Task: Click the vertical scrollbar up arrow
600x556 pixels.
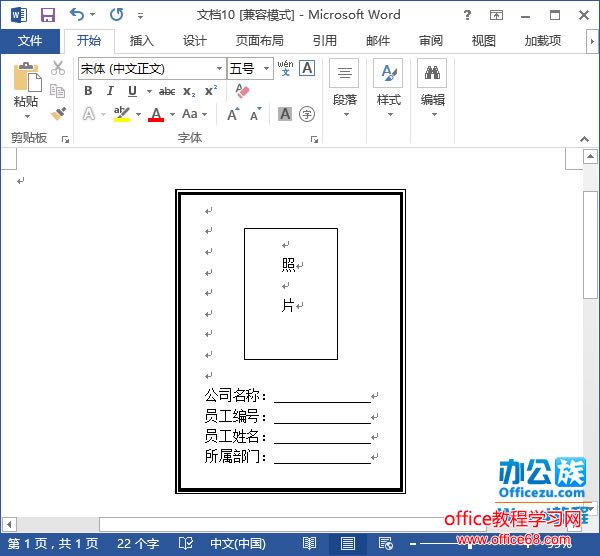Action: 590,156
